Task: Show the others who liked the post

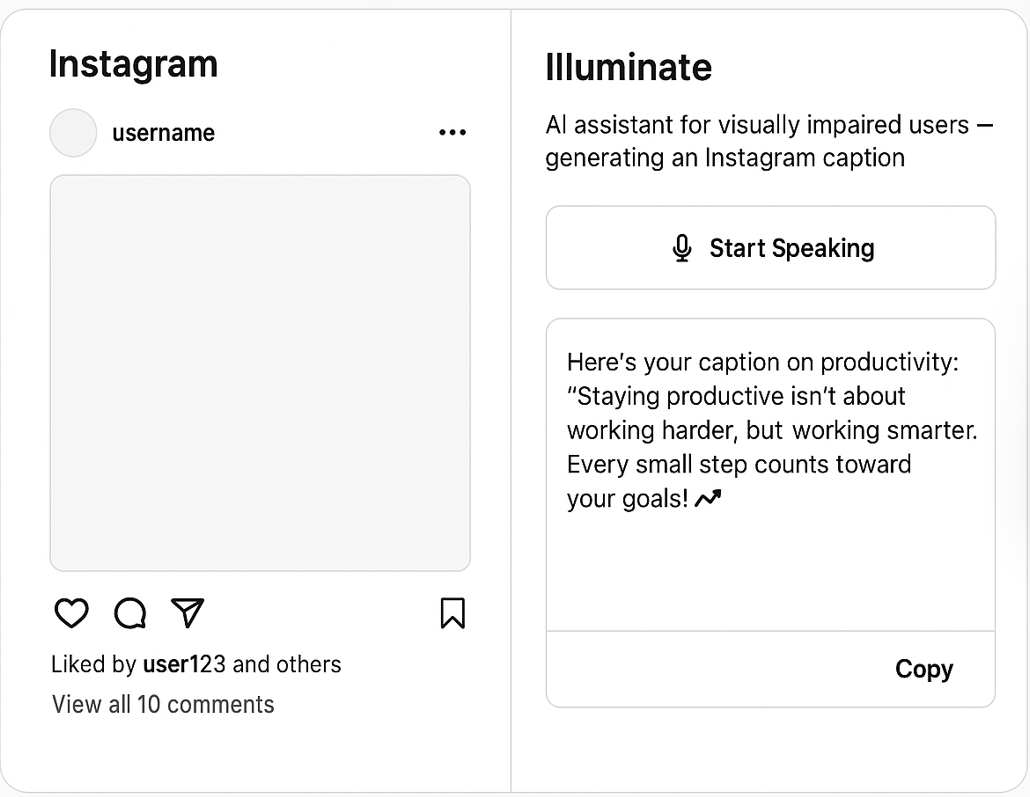Action: [x=310, y=664]
